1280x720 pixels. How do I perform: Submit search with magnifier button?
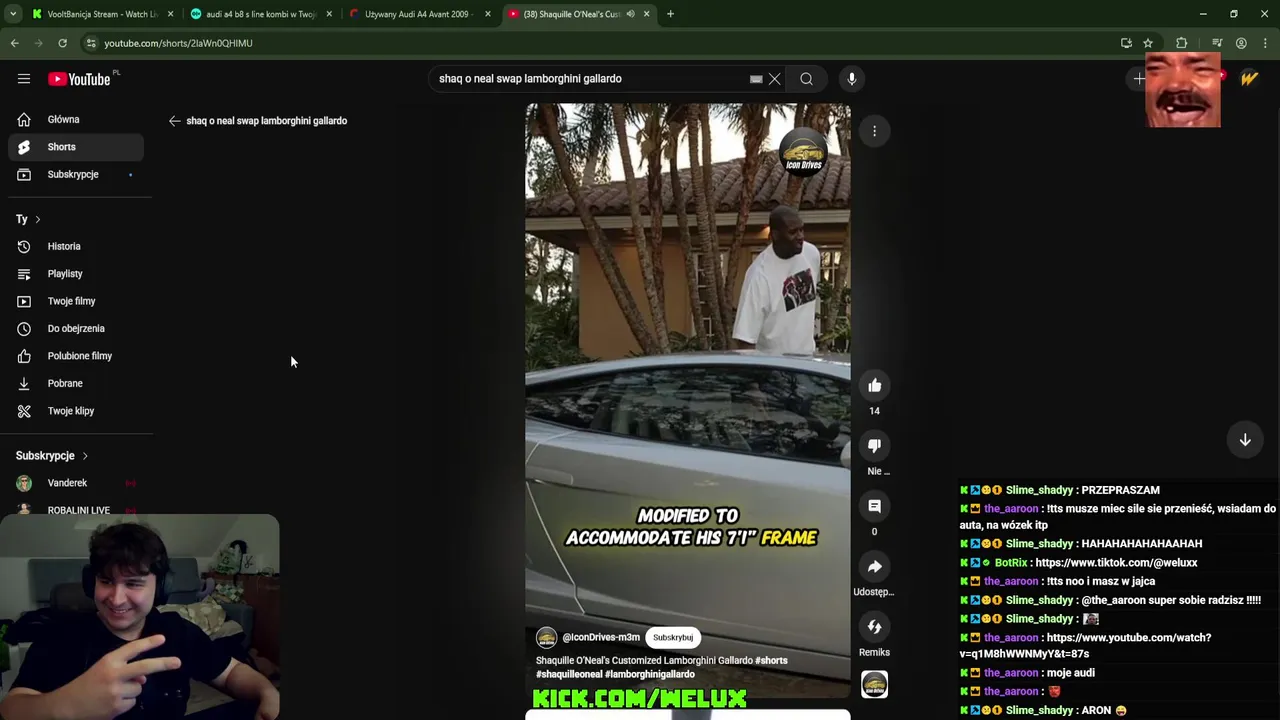click(806, 79)
